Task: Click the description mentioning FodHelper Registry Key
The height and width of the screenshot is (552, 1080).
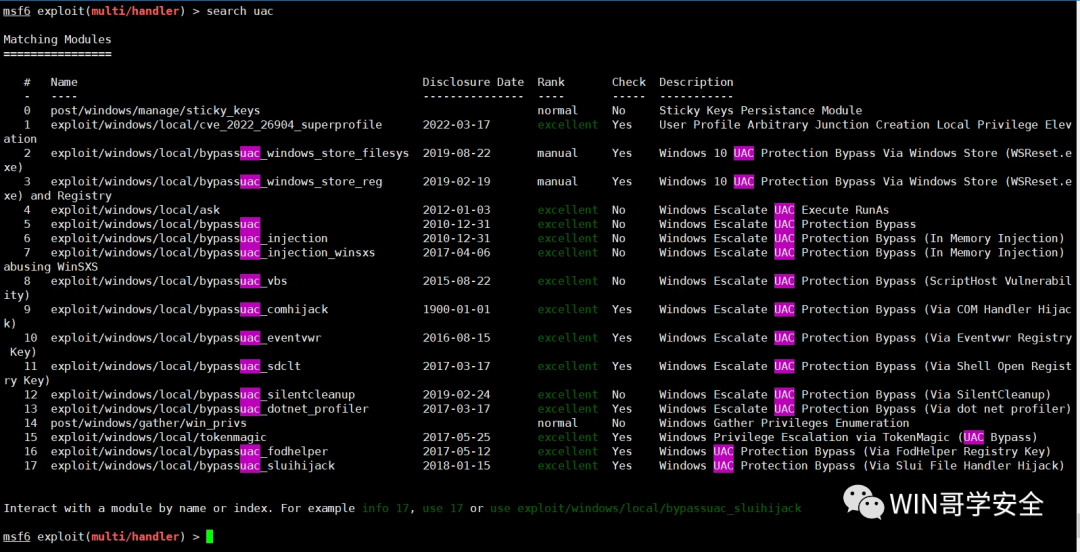Action: (x=855, y=451)
